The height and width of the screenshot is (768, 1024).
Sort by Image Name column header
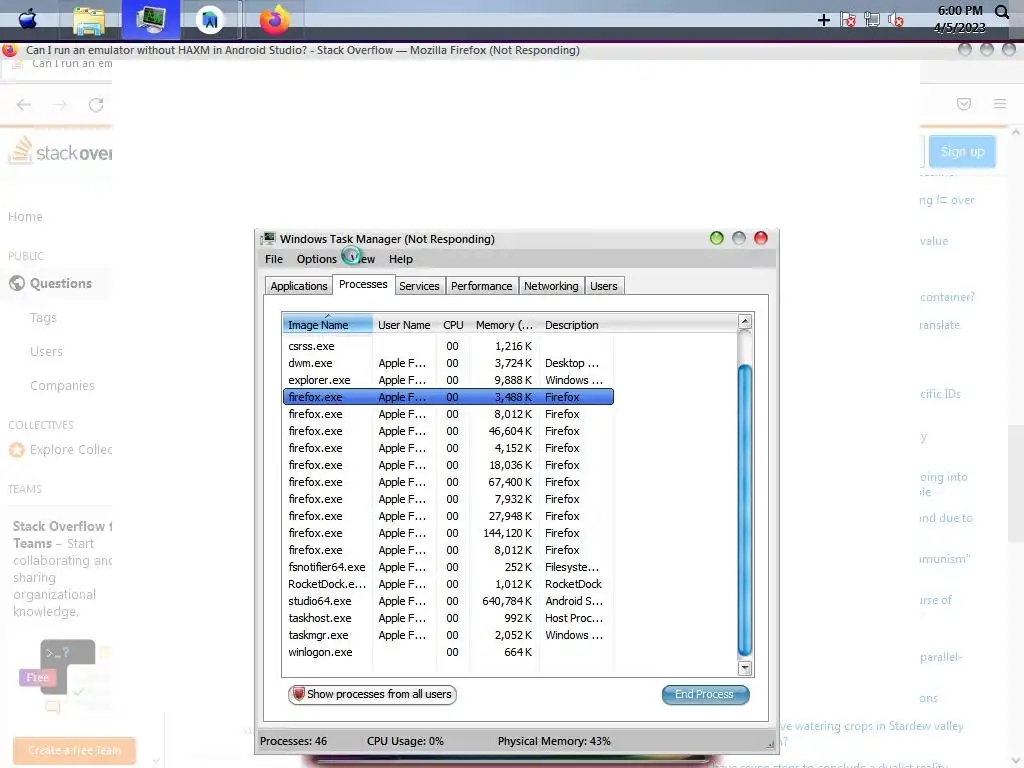point(328,325)
